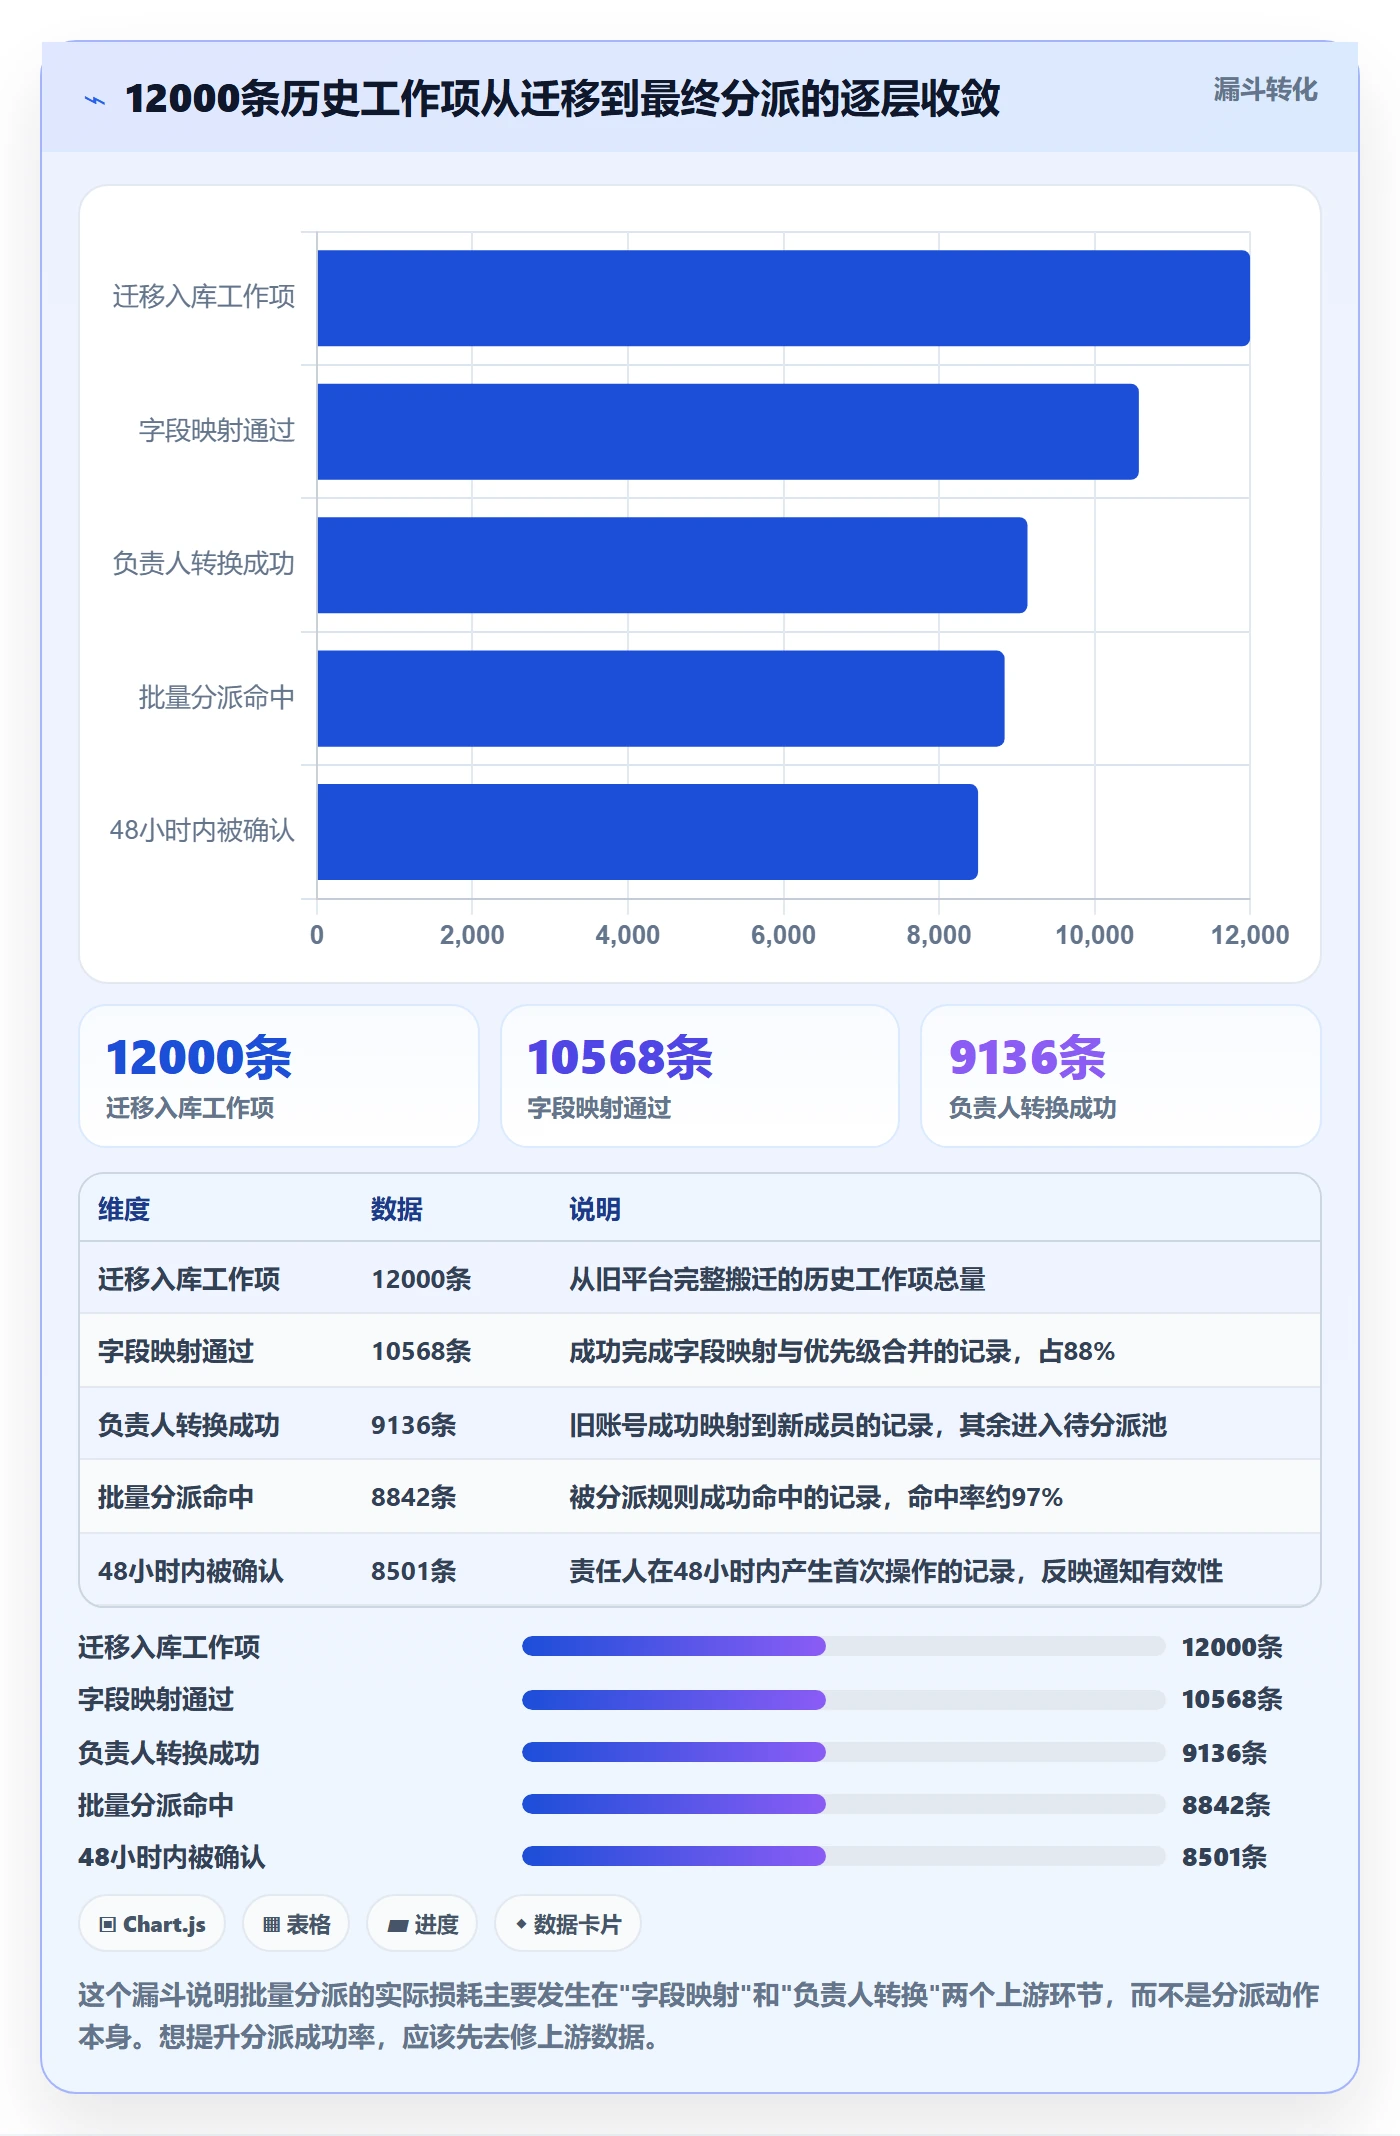1400x2136 pixels.
Task: Click the footer summary paragraph starting 这个漏斗说明
Action: pos(699,2016)
